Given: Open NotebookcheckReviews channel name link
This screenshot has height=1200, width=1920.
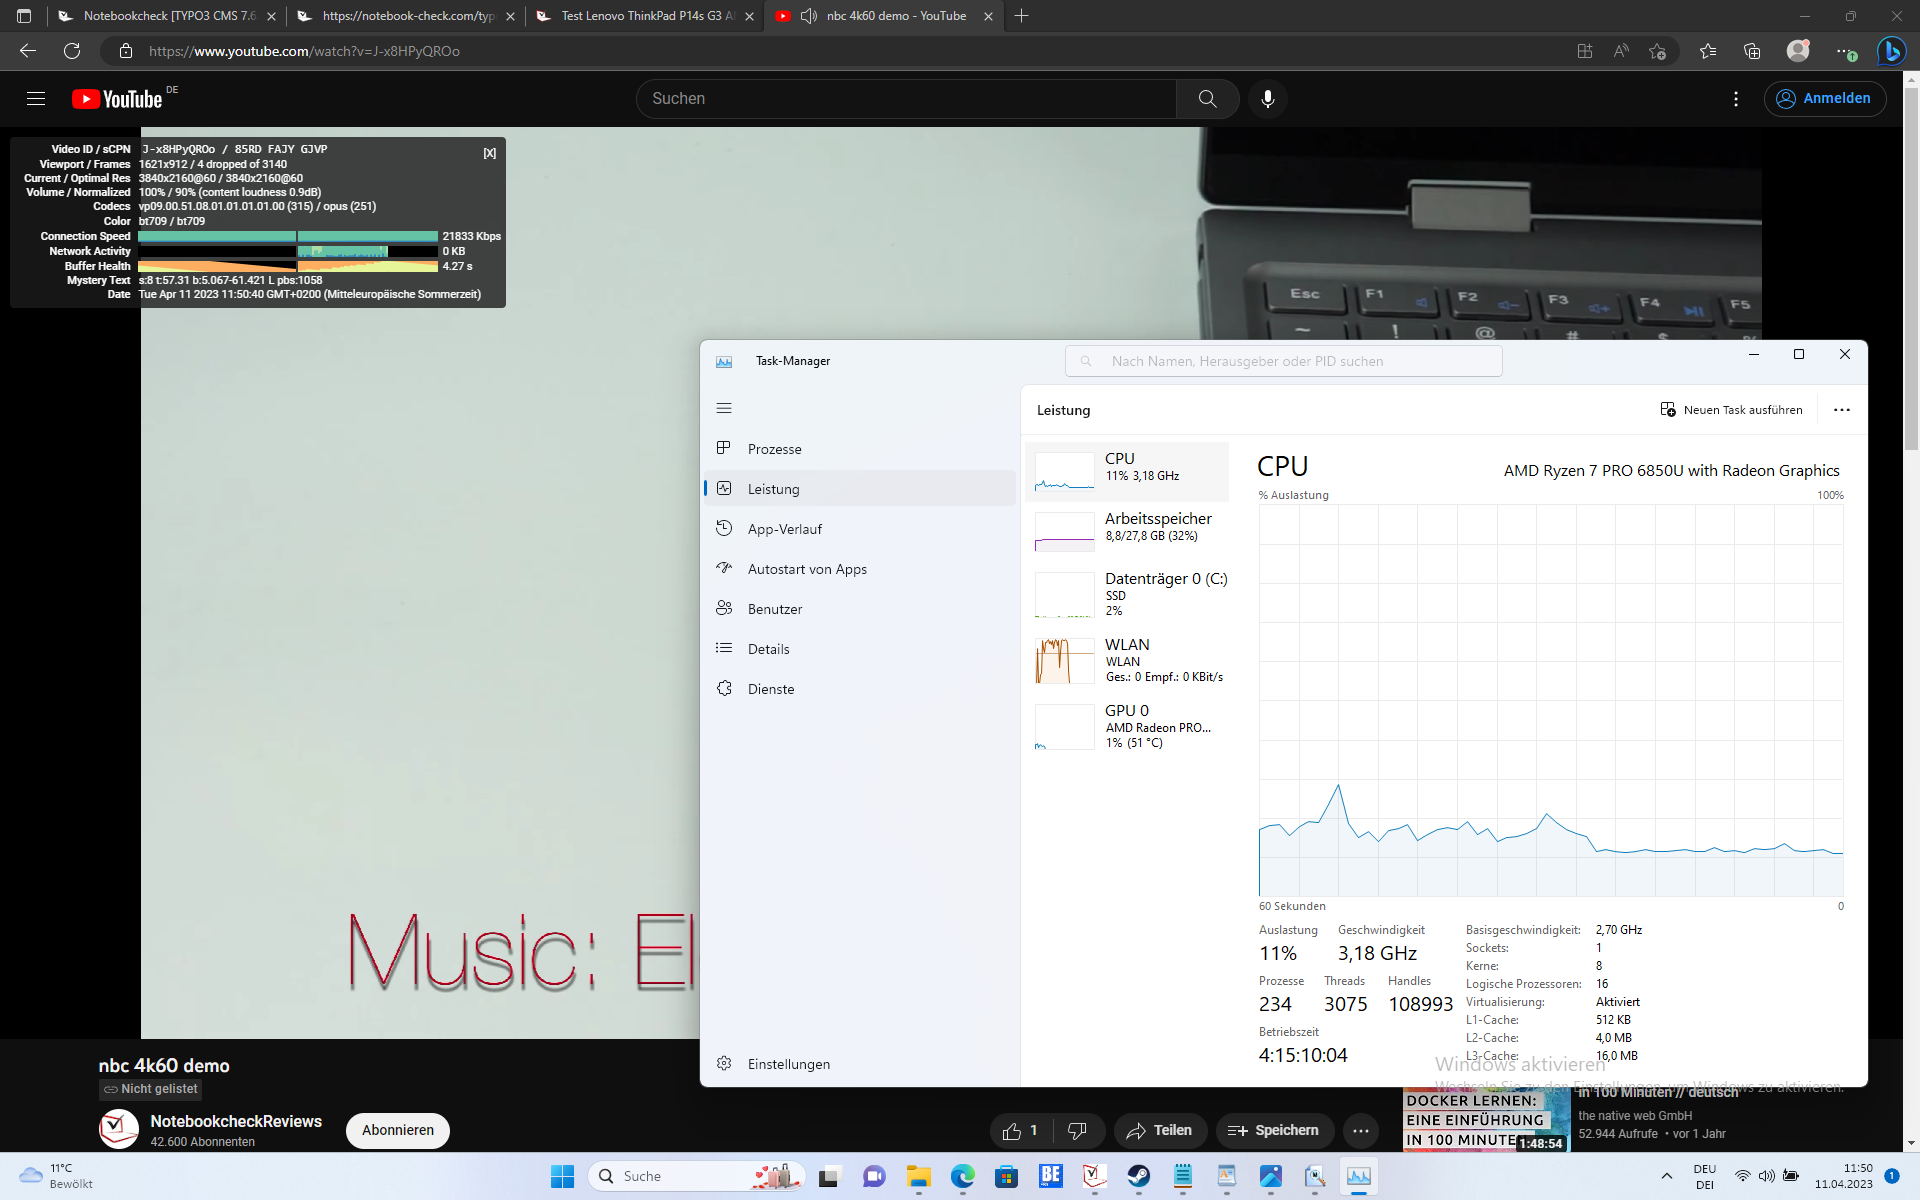Looking at the screenshot, I should tap(236, 1121).
